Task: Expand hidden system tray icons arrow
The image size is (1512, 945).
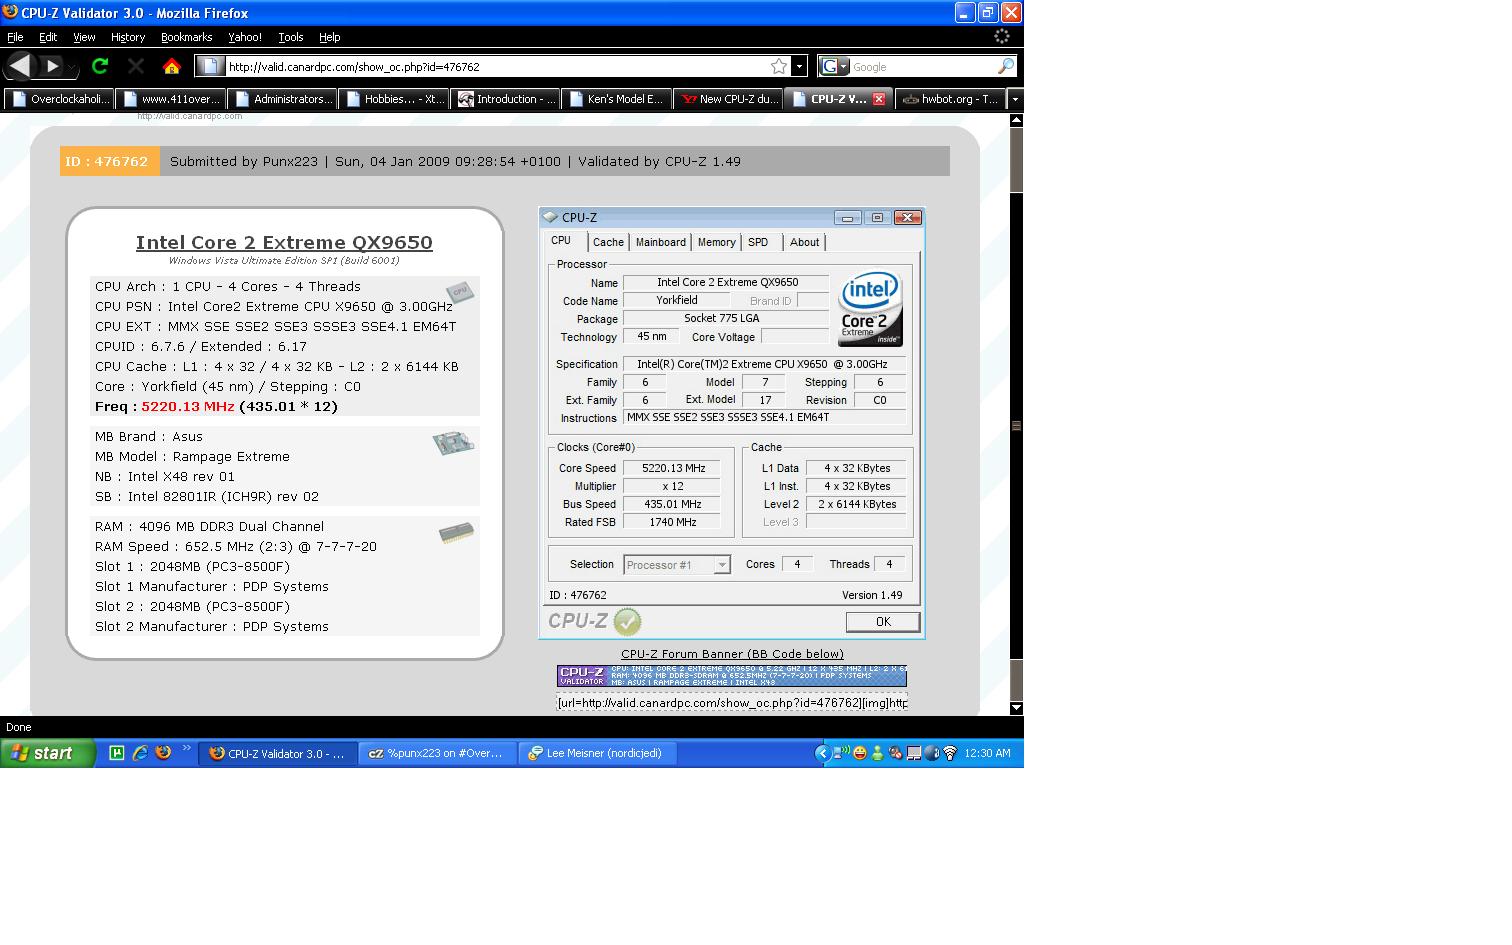Action: click(x=823, y=753)
